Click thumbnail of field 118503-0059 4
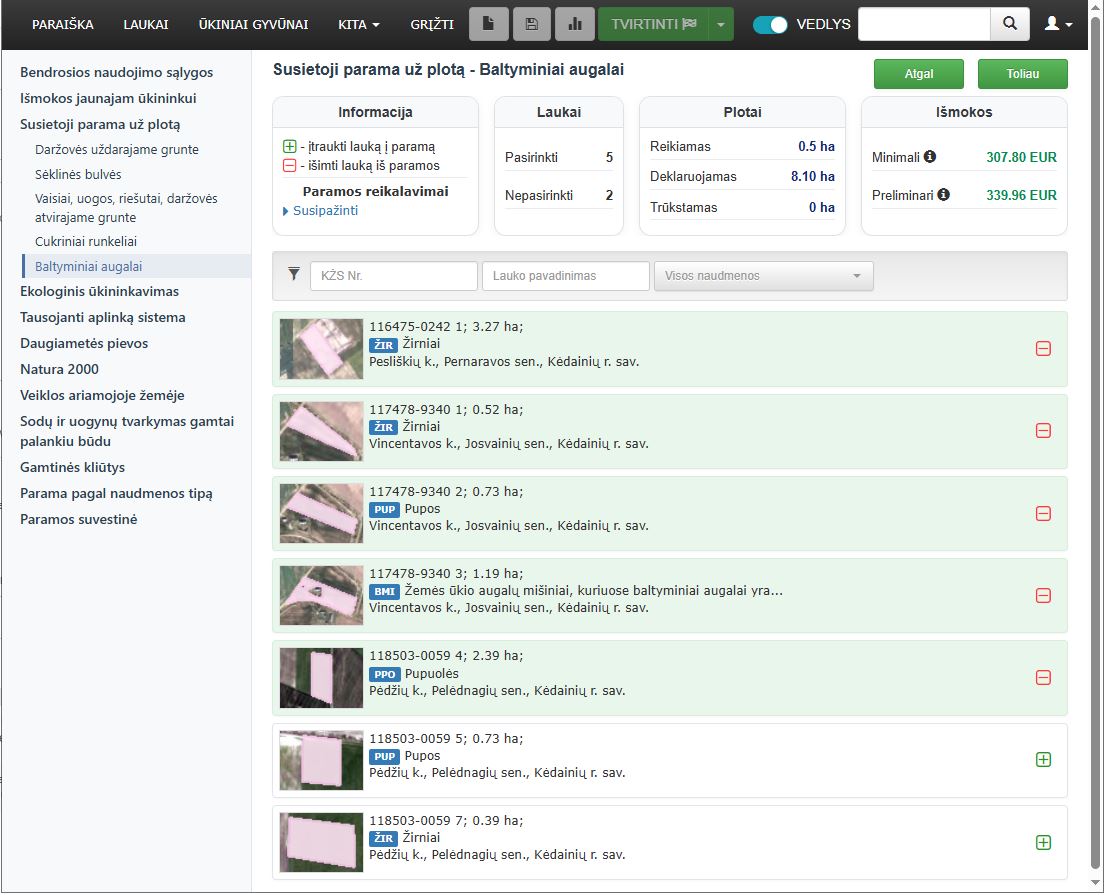Viewport: 1104px width, 895px height. (x=321, y=678)
